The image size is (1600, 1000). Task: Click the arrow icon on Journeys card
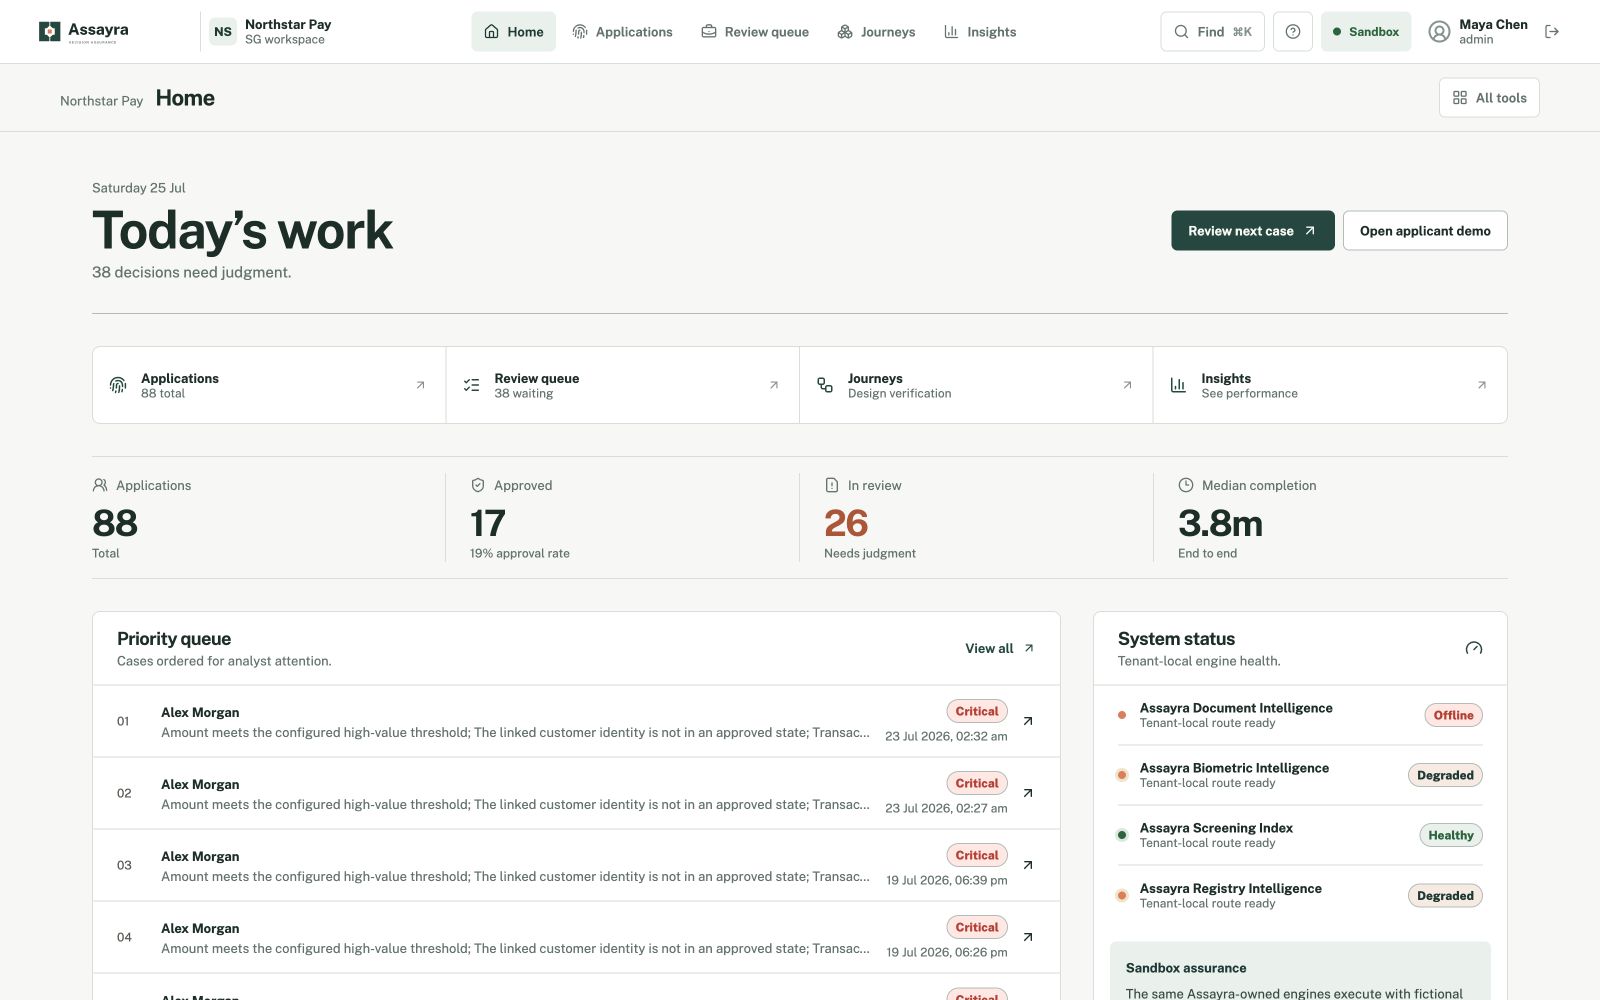pos(1127,385)
